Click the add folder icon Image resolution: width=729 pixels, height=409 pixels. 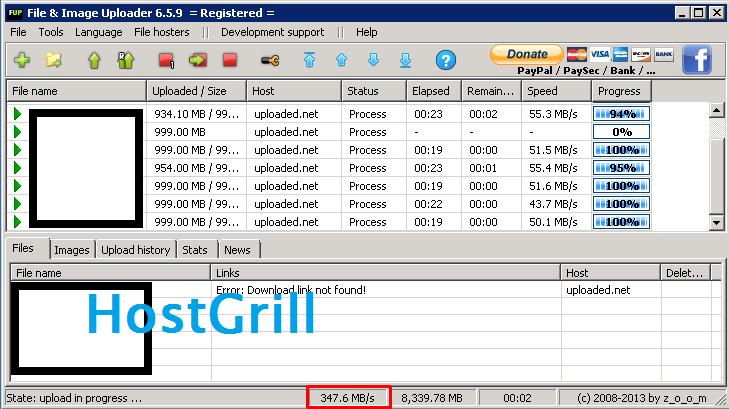point(54,61)
